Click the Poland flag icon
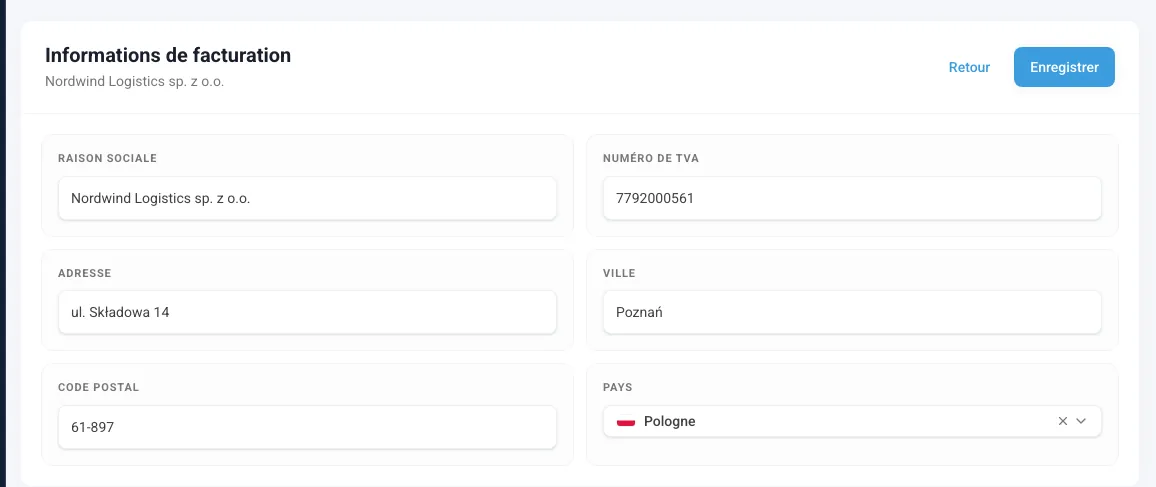This screenshot has height=487, width=1156. click(626, 421)
